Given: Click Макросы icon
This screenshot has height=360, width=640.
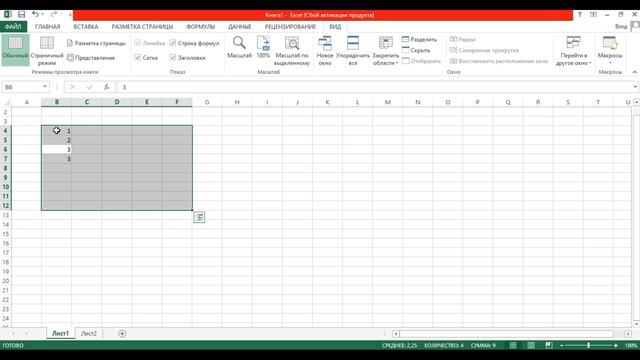Looking at the screenshot, I should point(610,43).
